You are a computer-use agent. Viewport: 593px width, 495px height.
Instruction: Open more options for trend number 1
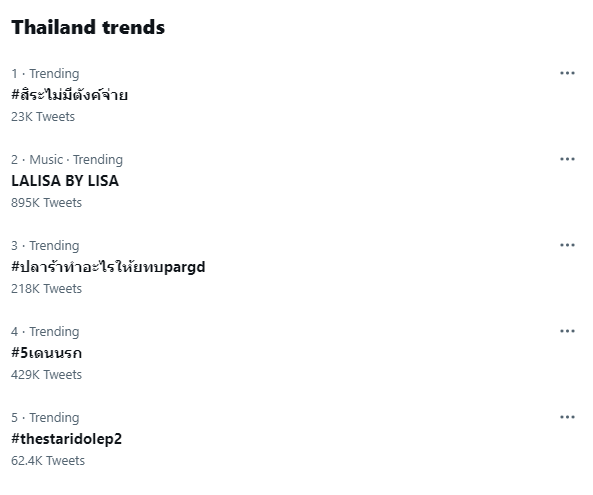coord(567,73)
